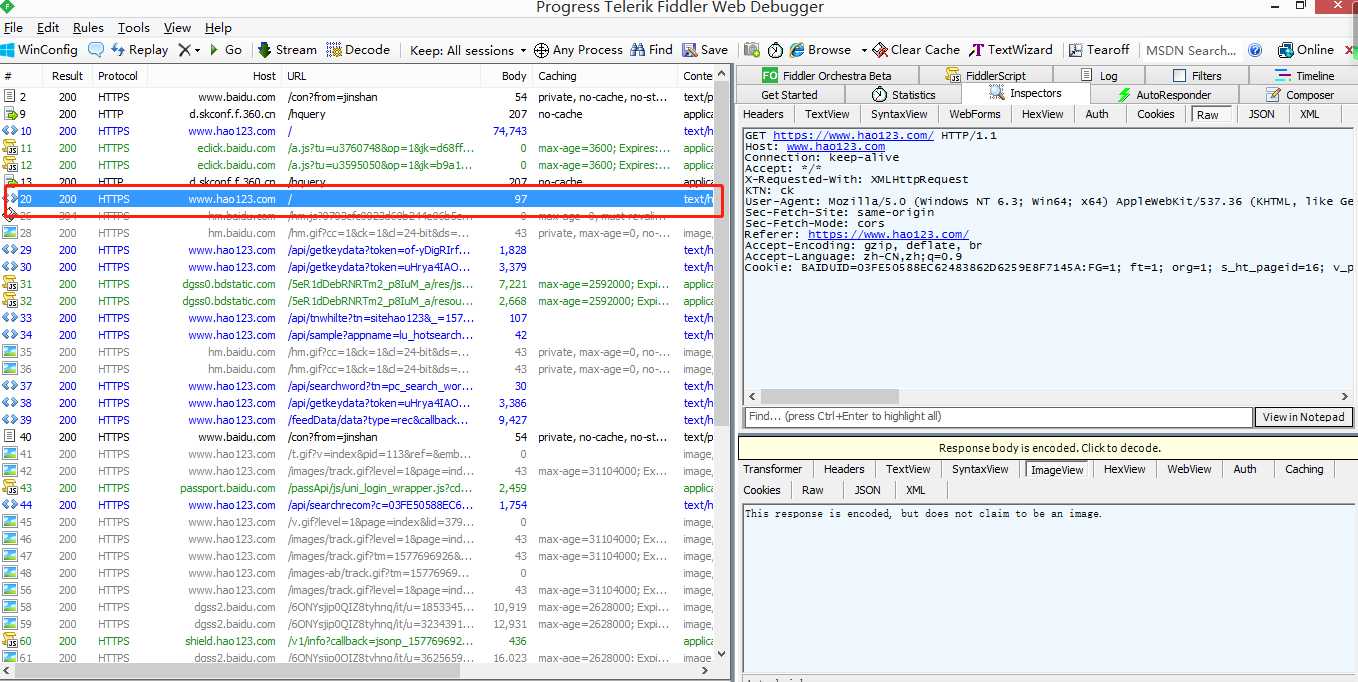The height and width of the screenshot is (682, 1358).
Task: Click the comment speech bubble icon
Action: [96, 49]
